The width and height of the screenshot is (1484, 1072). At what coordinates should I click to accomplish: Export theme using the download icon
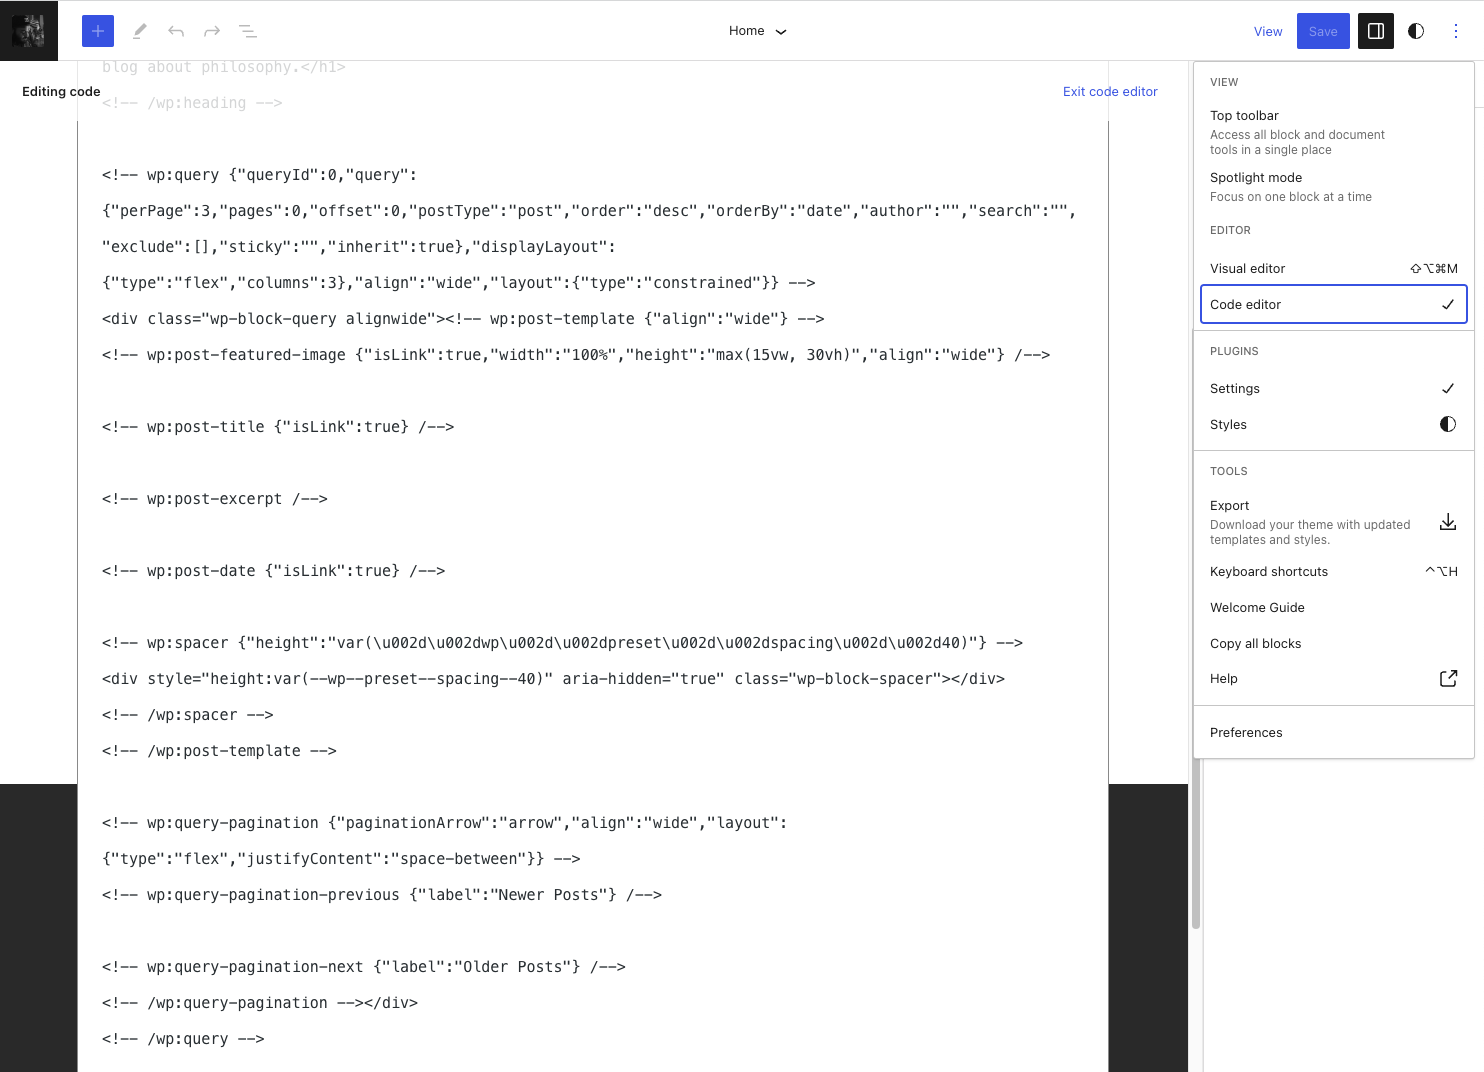click(x=1448, y=522)
